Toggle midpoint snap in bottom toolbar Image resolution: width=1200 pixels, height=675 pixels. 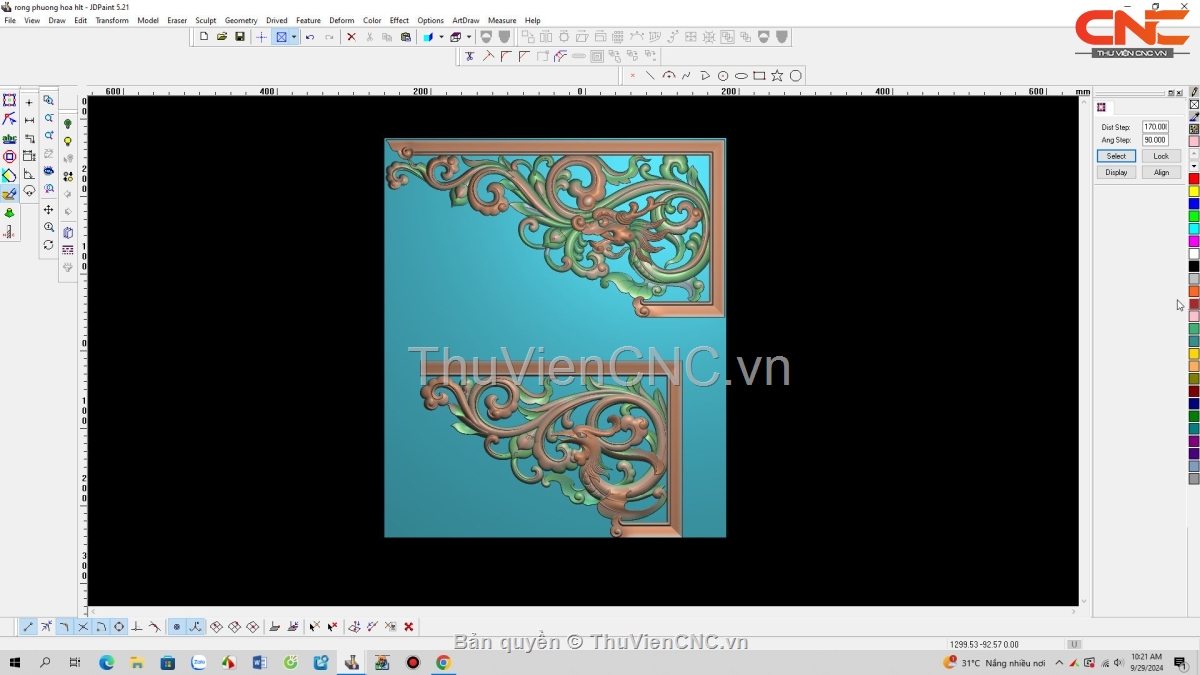46,627
